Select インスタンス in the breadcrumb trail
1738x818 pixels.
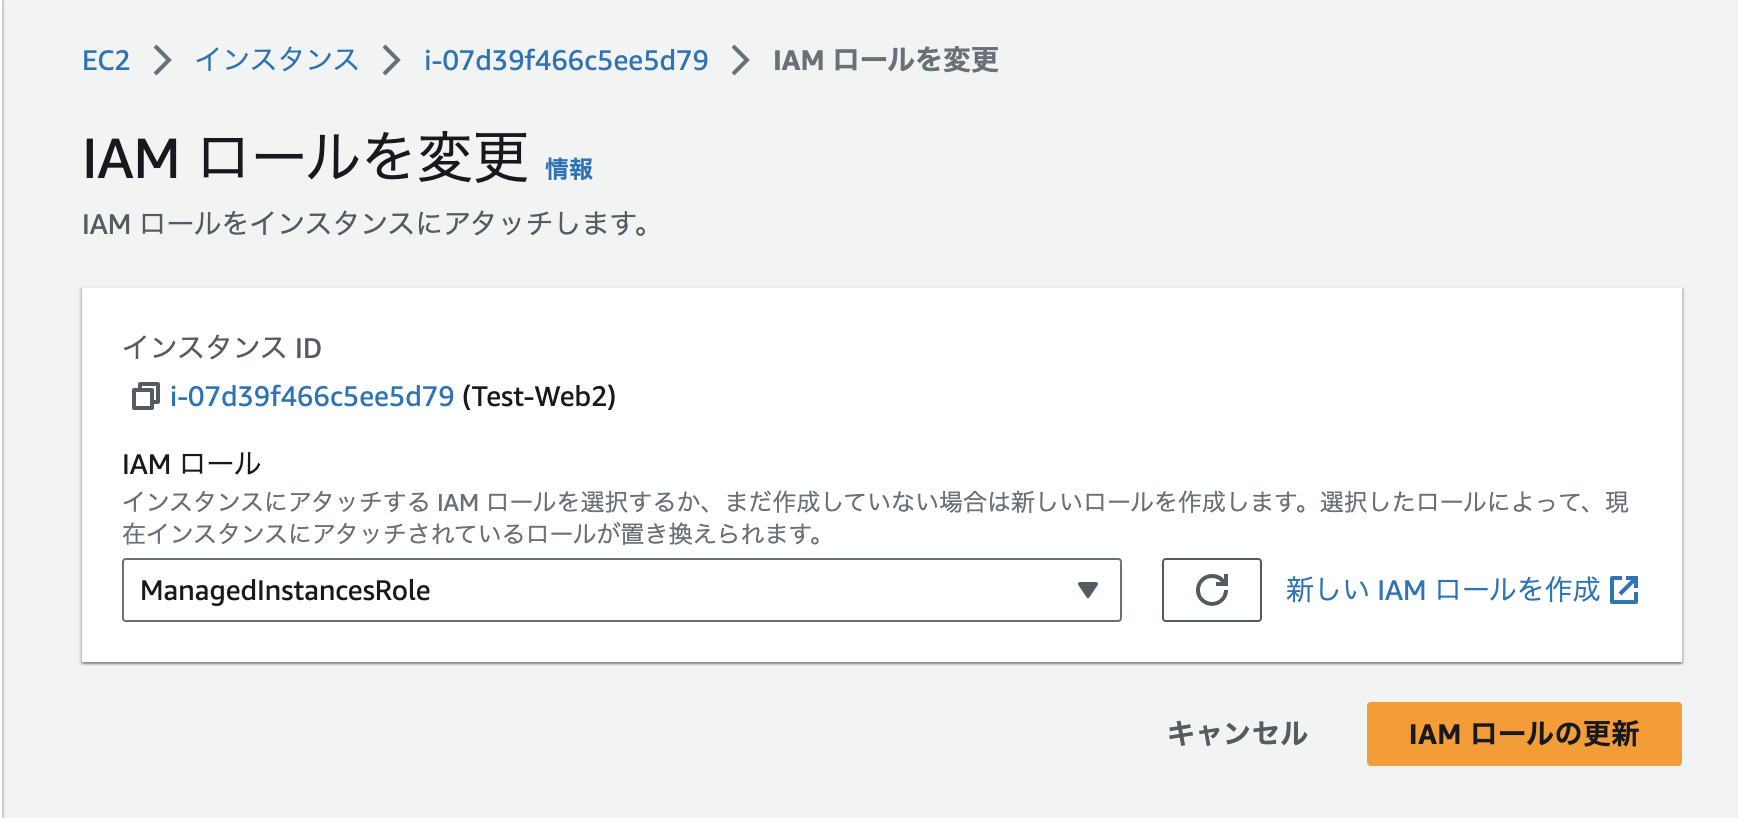coord(277,60)
